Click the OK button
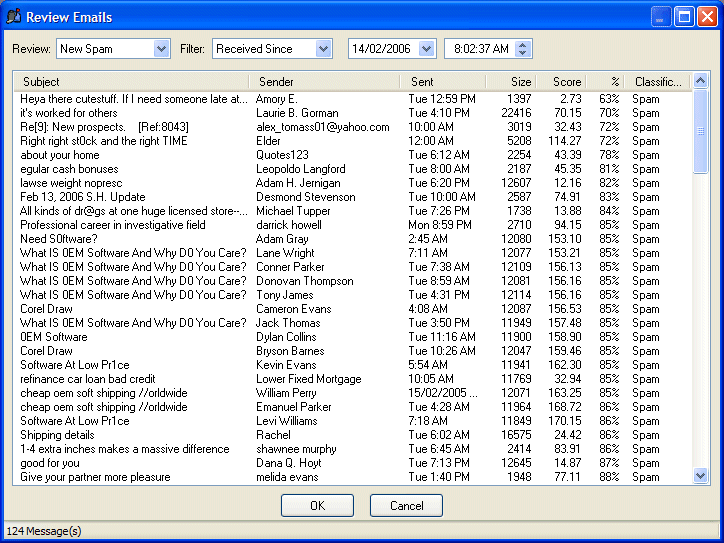Viewport: 724px width, 543px height. pos(317,506)
